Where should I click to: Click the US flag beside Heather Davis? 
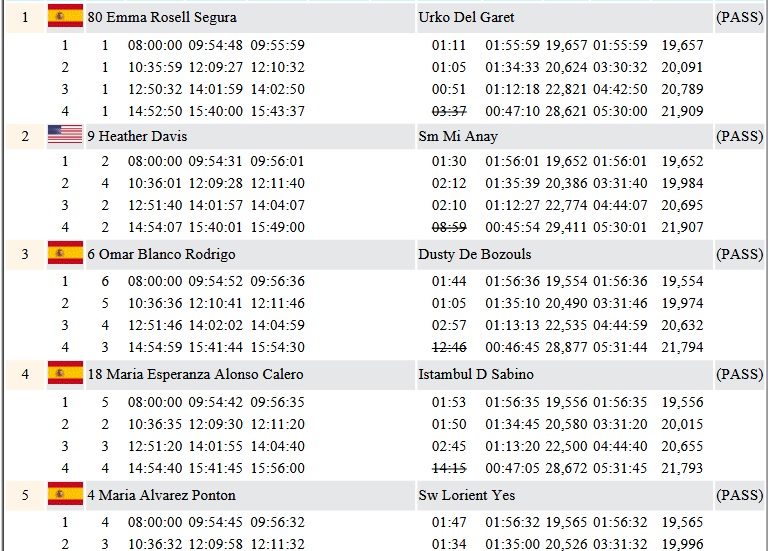click(65, 136)
